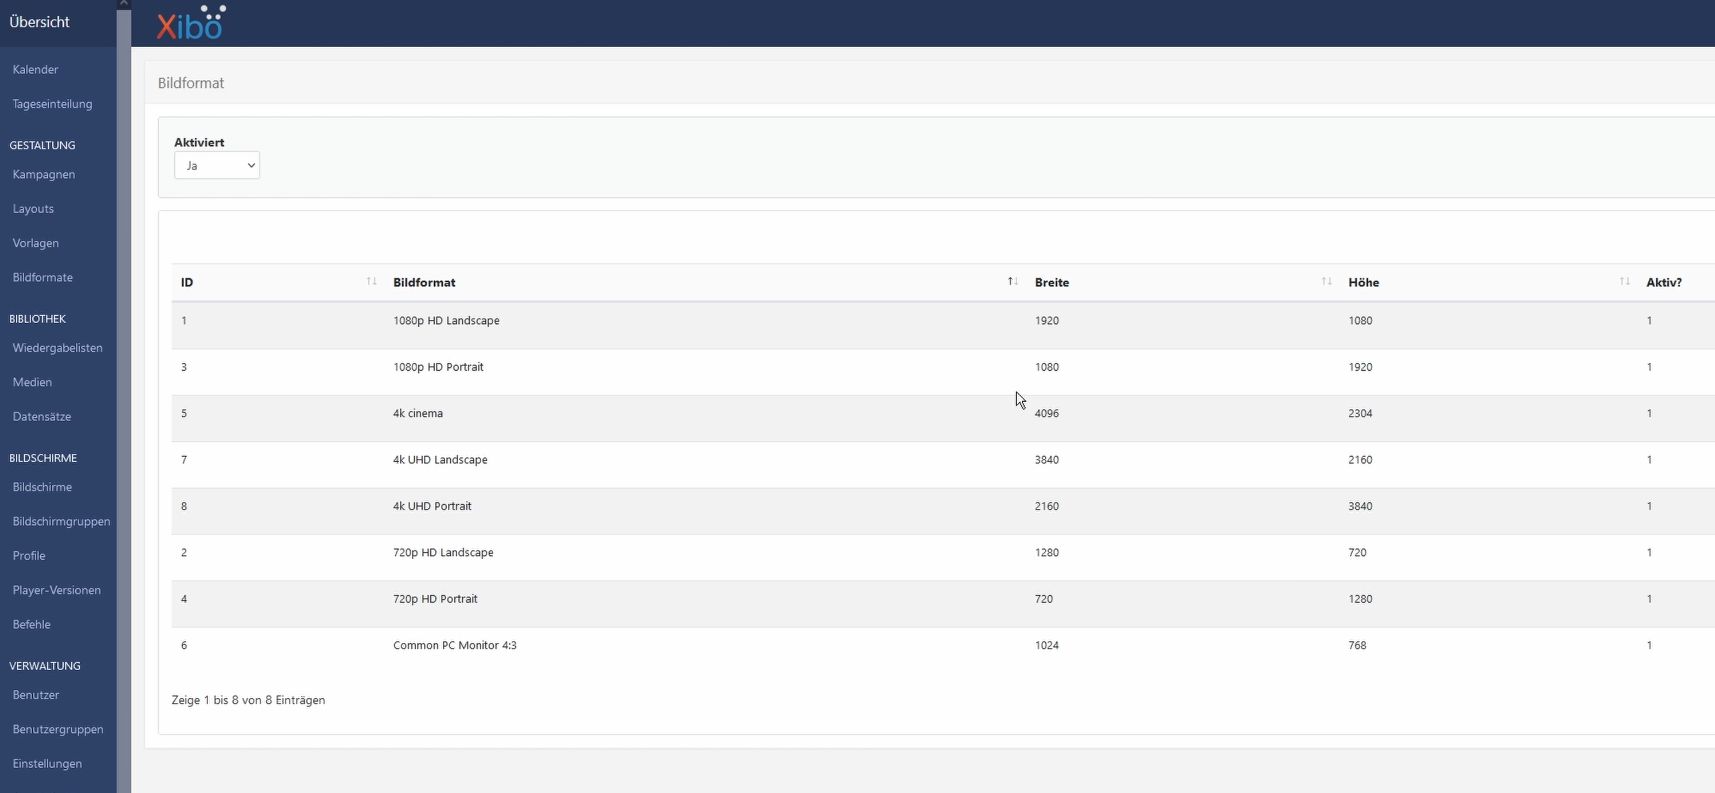Click the BILDSCHIRME section heading
The height and width of the screenshot is (793, 1715).
point(43,458)
